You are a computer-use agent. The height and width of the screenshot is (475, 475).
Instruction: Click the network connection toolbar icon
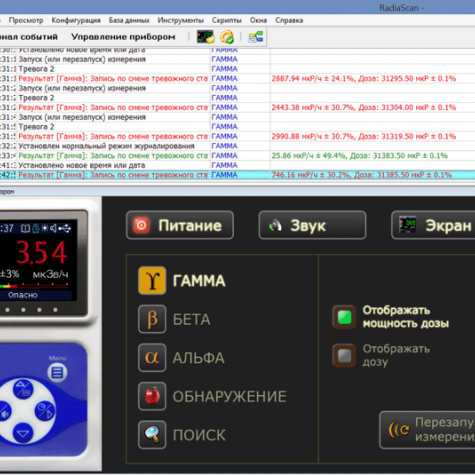(256, 37)
